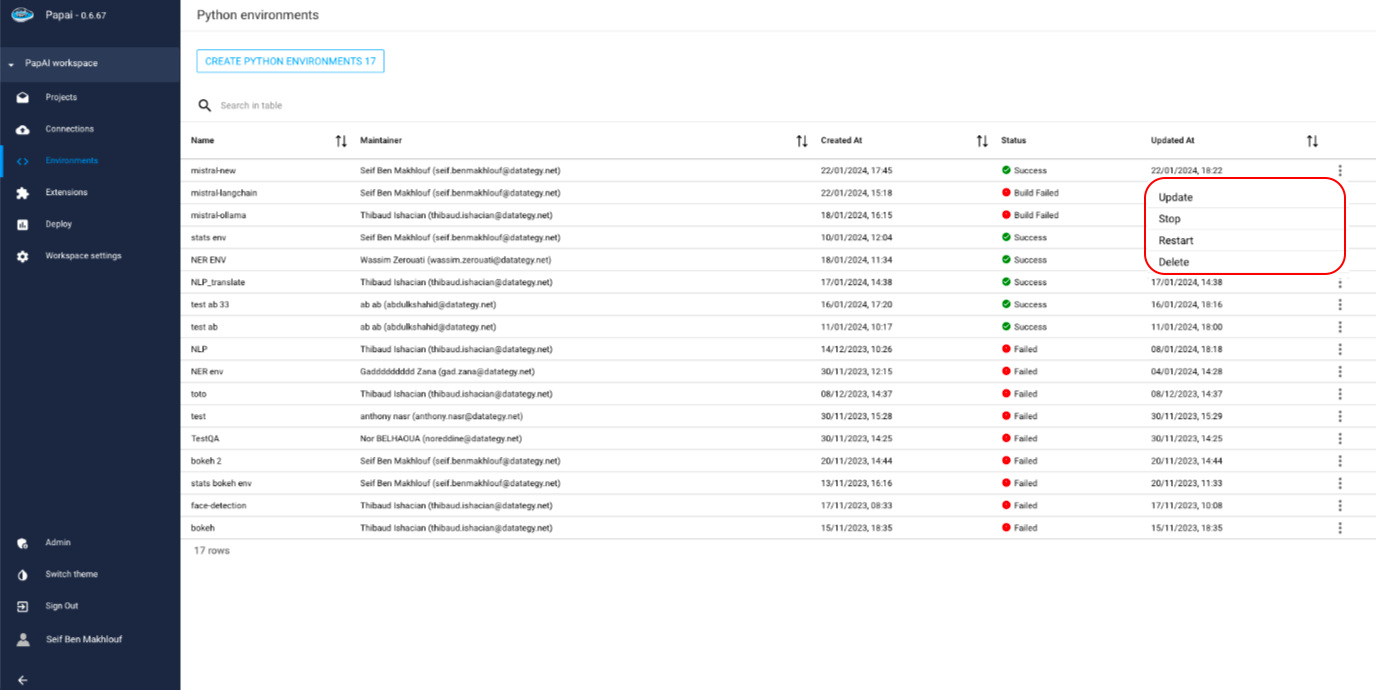Image resolution: width=1376 pixels, height=690 pixels.
Task: Sort the table by Name column
Action: 341,141
